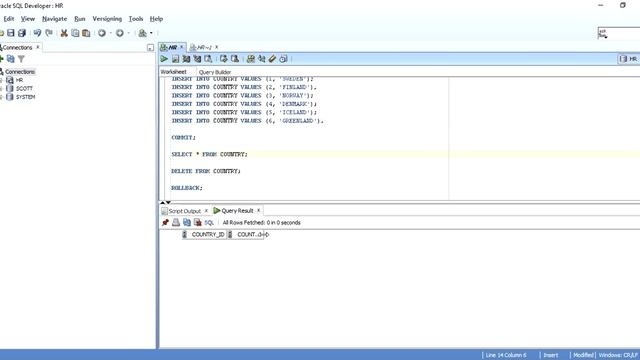The width and height of the screenshot is (640, 360).
Task: Click the Paste clipboard icon
Action: pyautogui.click(x=86, y=33)
